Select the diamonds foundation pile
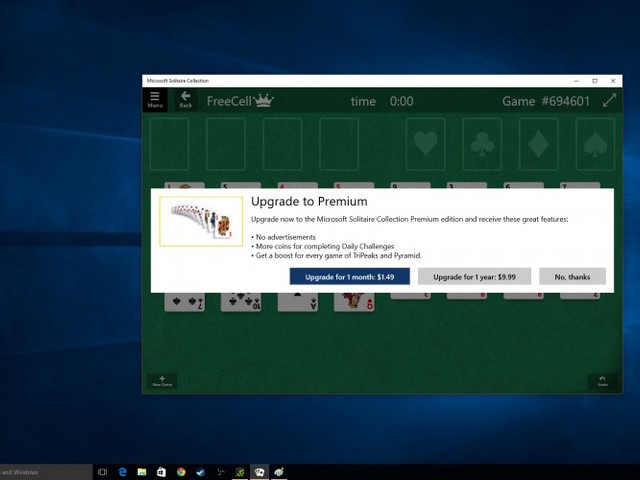This screenshot has height=480, width=640. (538, 144)
